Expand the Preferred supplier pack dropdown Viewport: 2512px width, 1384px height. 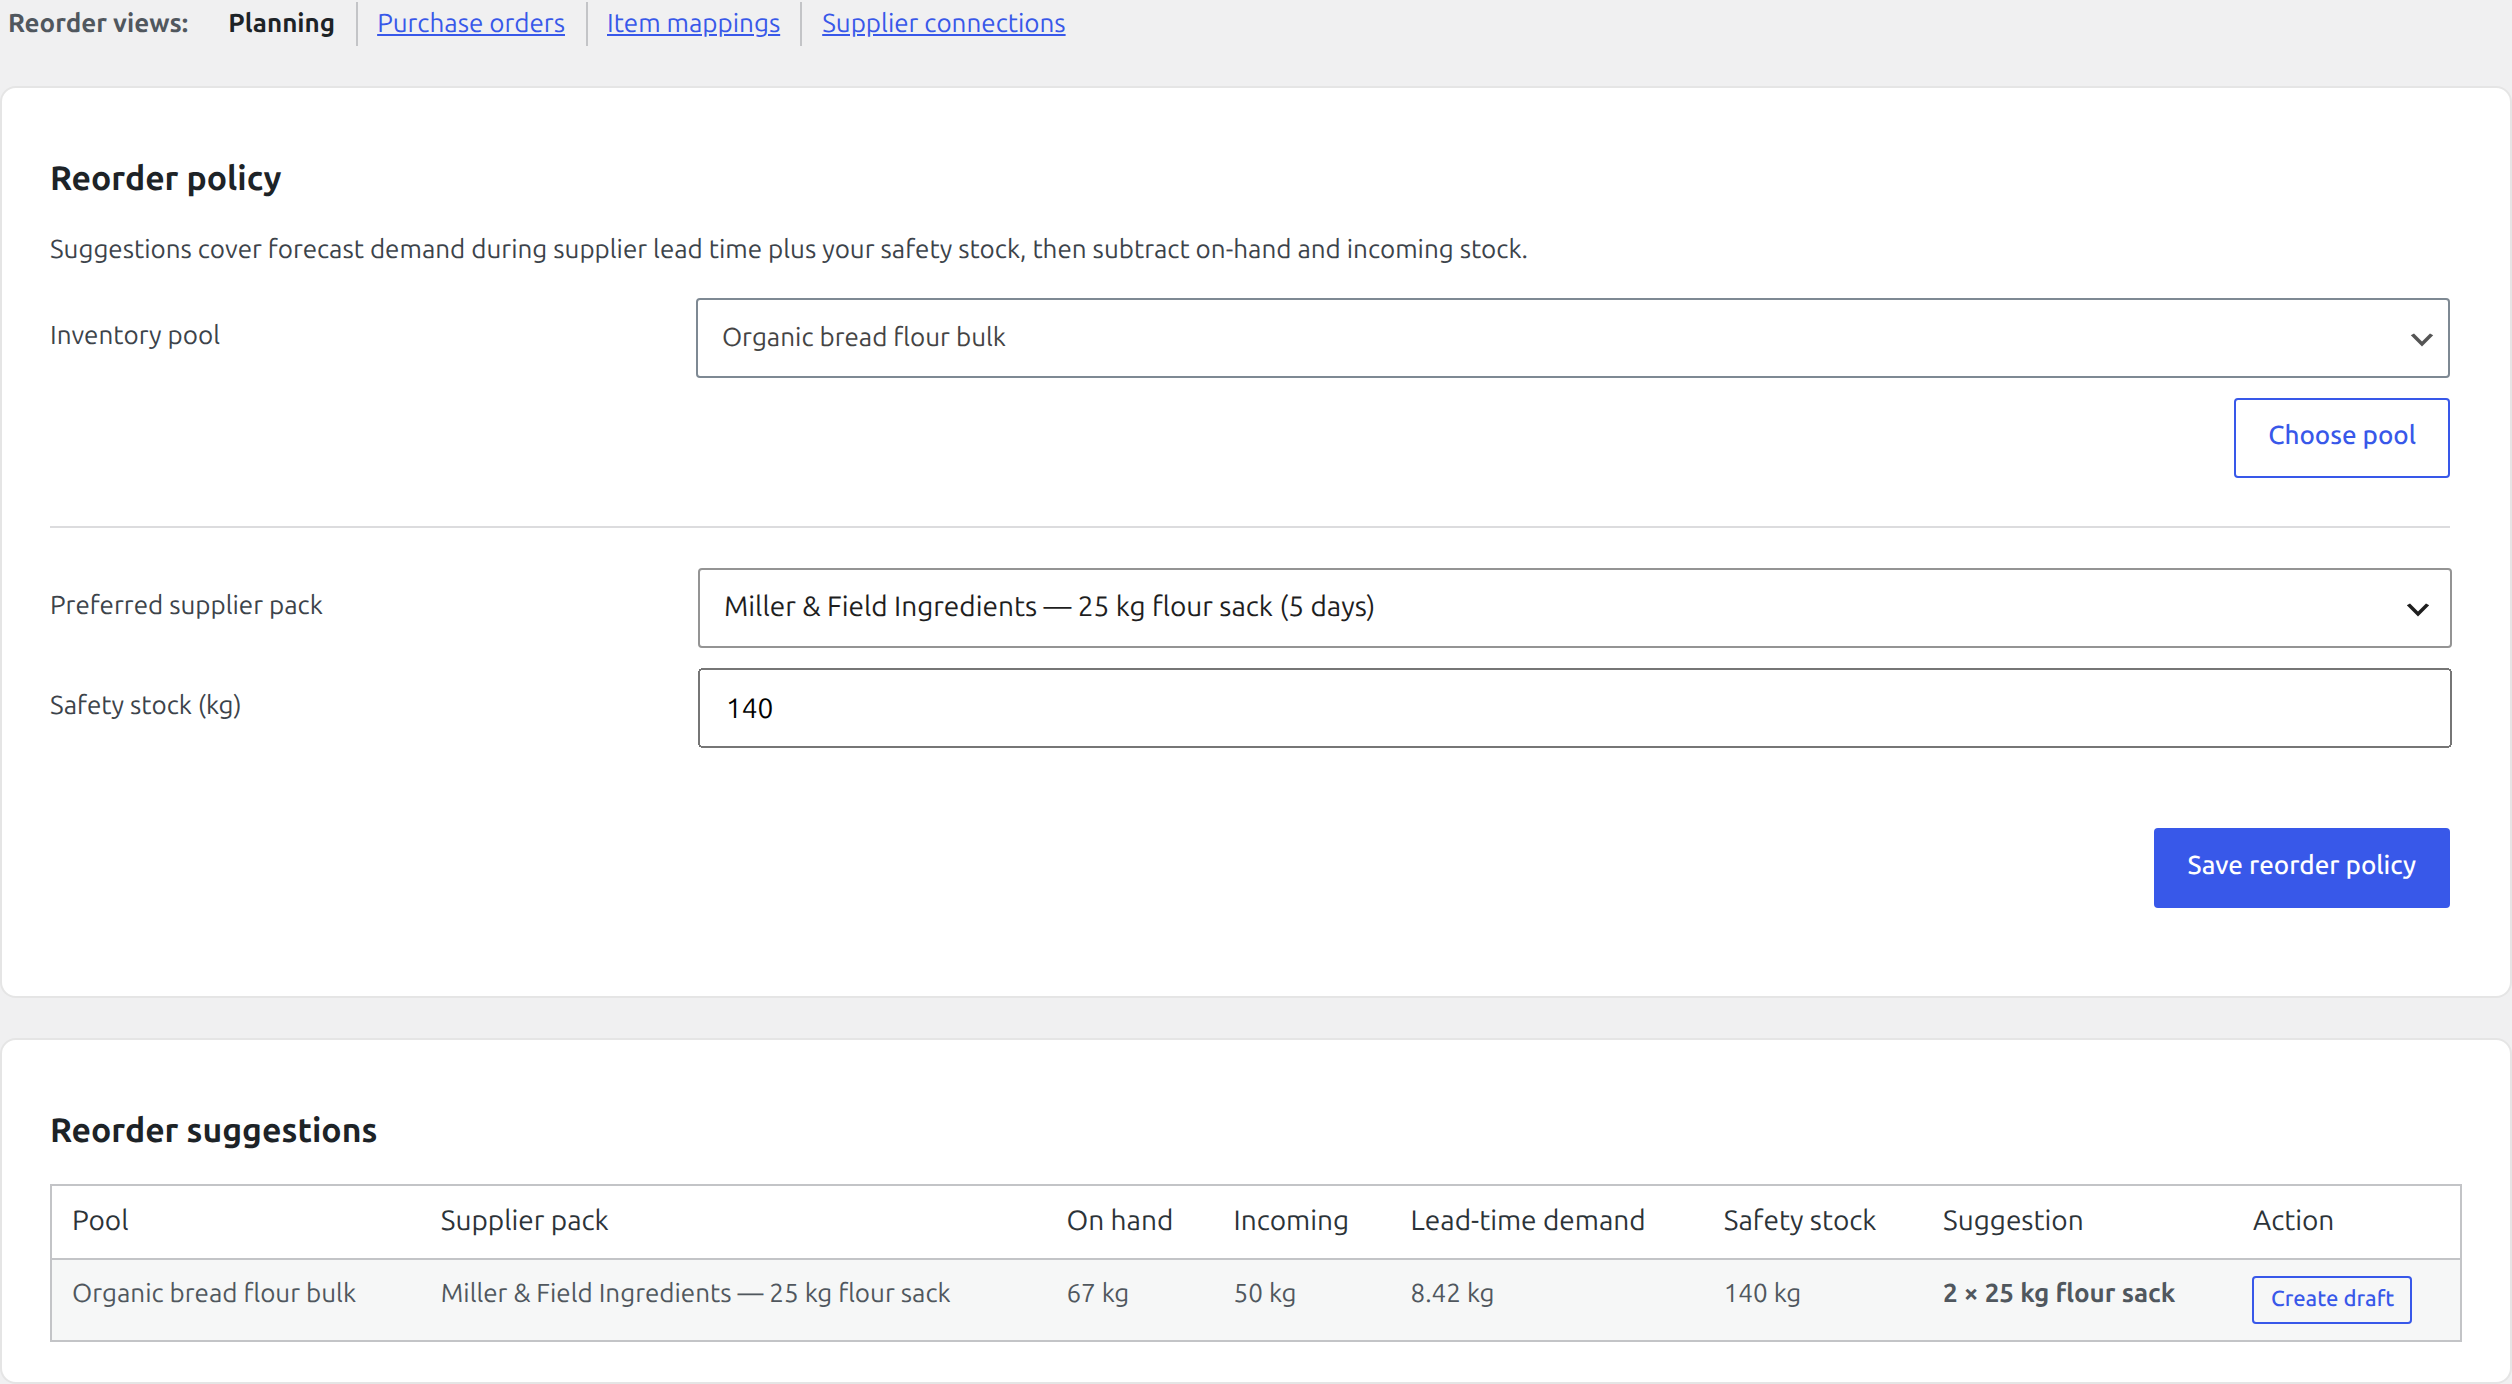[1574, 608]
